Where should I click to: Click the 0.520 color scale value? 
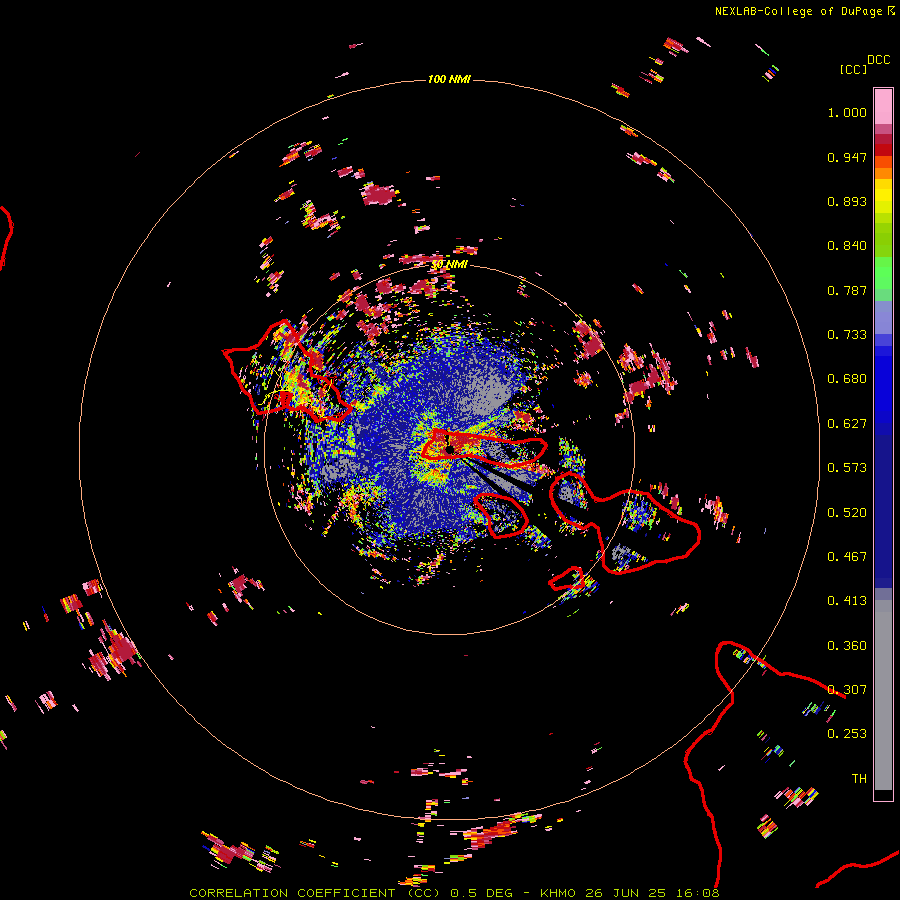coord(847,513)
